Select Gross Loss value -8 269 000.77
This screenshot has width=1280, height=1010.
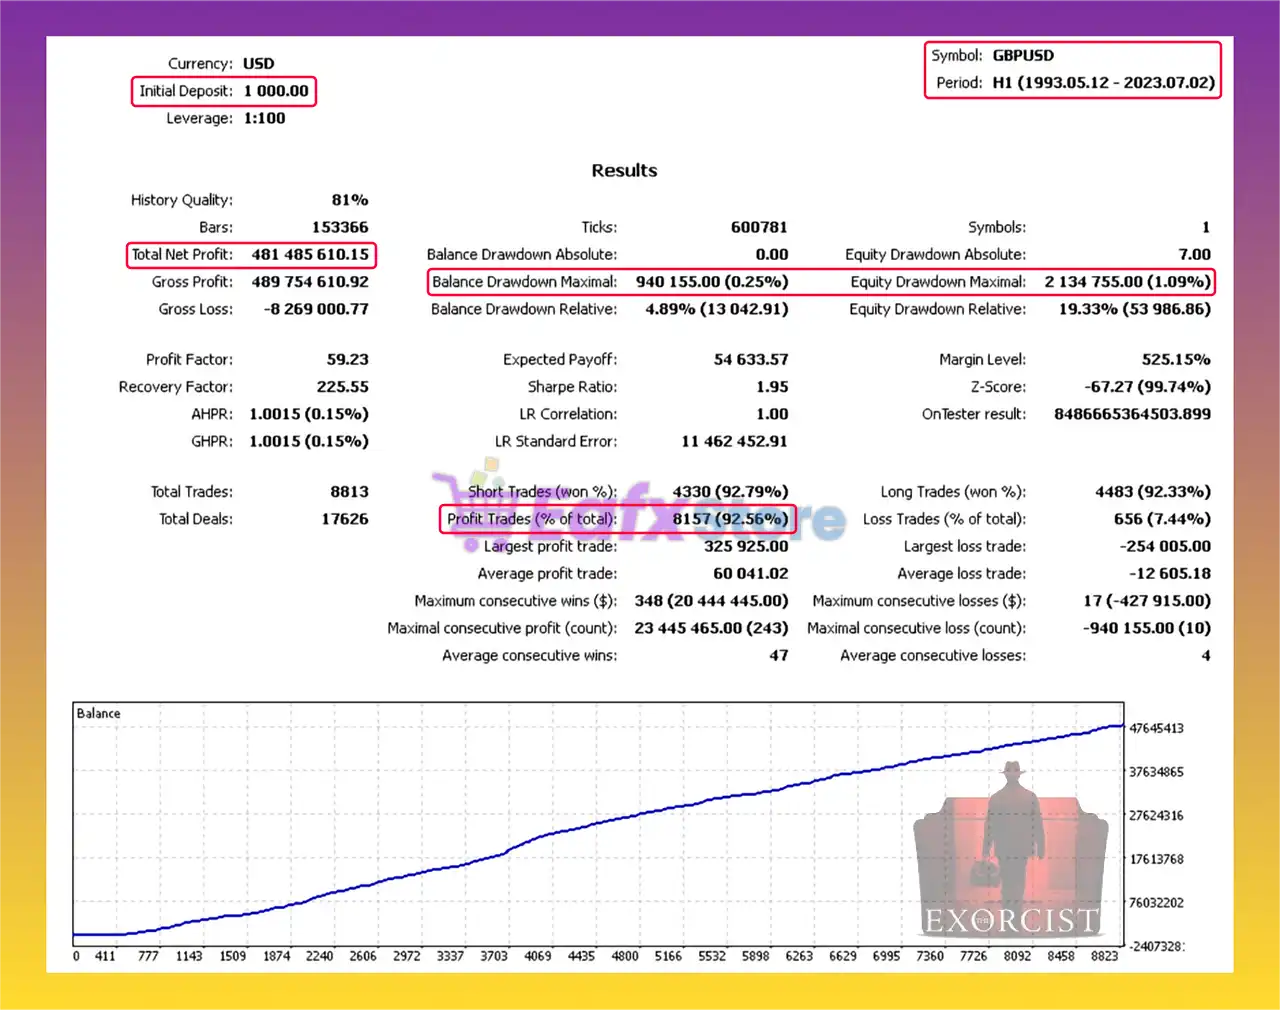point(316,309)
